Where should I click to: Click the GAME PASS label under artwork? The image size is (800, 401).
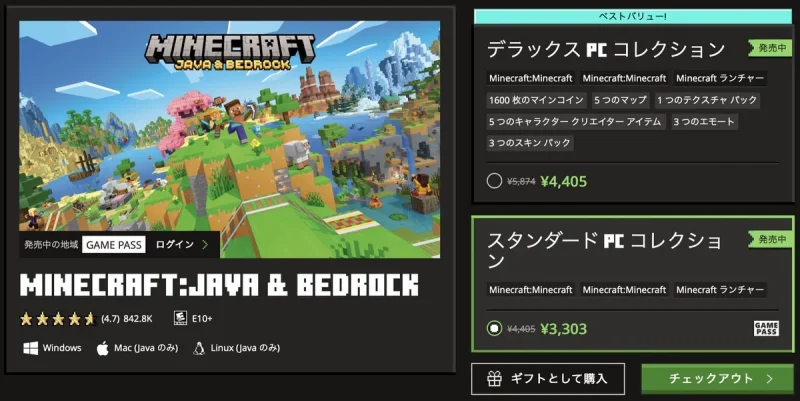pyautogui.click(x=114, y=244)
